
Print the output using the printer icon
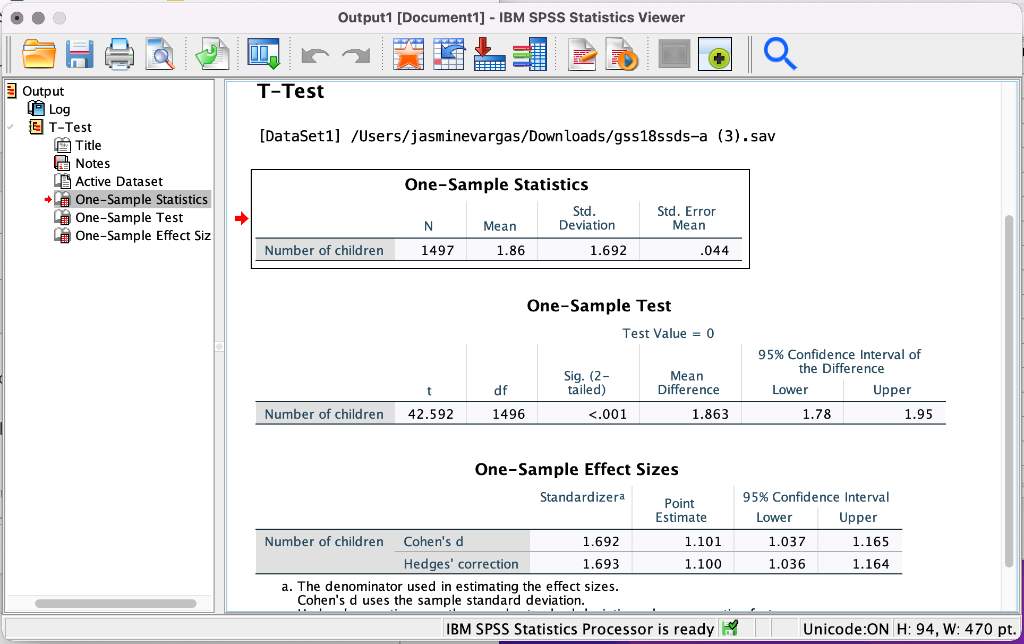point(119,54)
